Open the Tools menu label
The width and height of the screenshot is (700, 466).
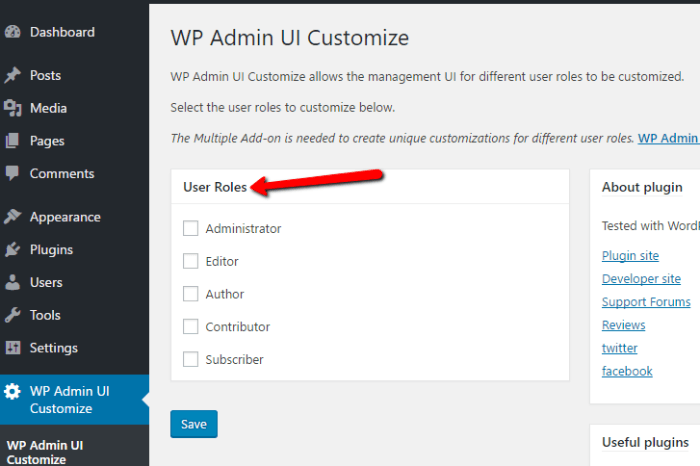(45, 315)
